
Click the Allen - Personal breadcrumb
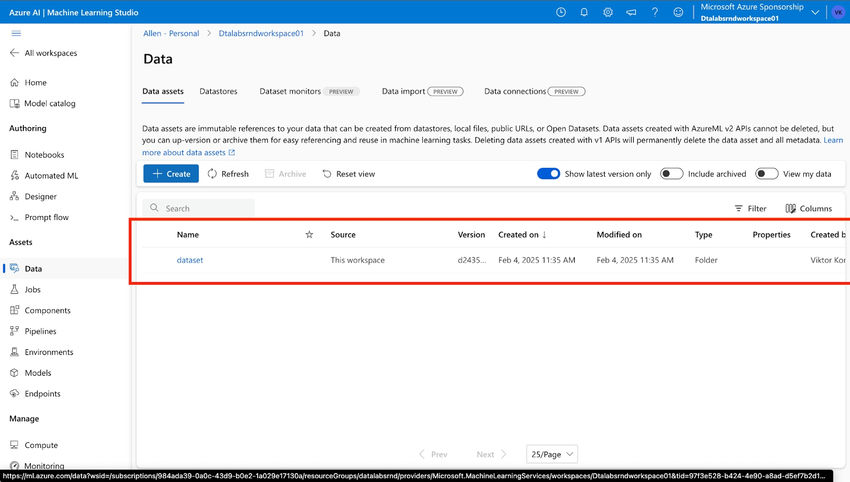click(171, 33)
